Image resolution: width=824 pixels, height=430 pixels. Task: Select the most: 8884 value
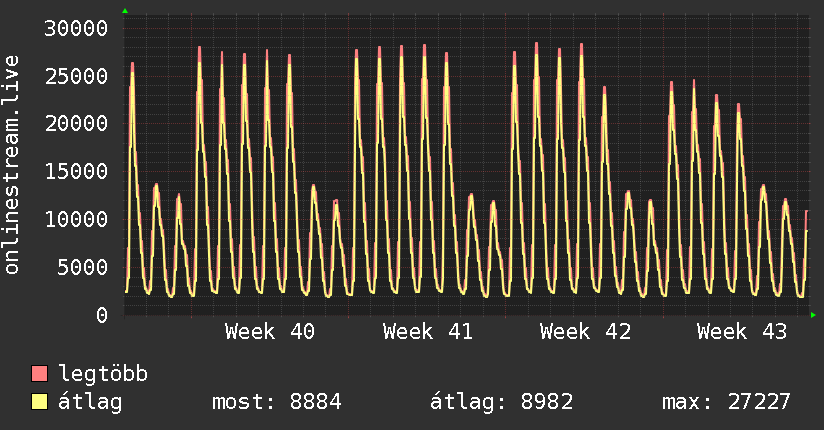pyautogui.click(x=277, y=402)
